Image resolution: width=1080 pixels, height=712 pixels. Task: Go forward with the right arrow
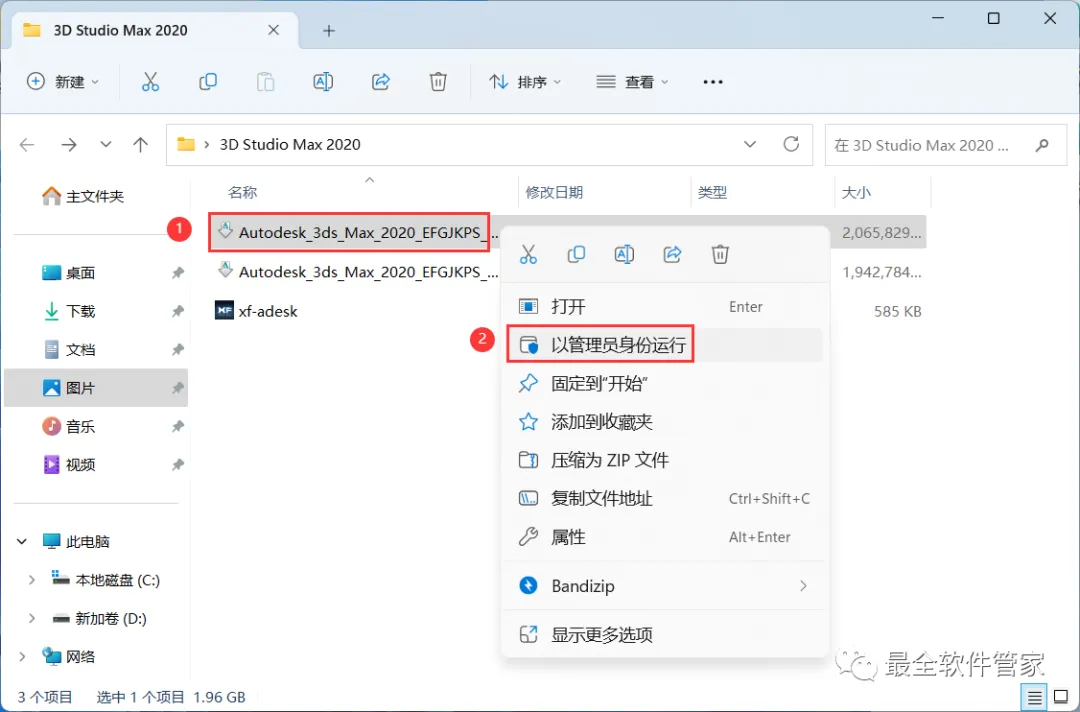click(x=68, y=145)
